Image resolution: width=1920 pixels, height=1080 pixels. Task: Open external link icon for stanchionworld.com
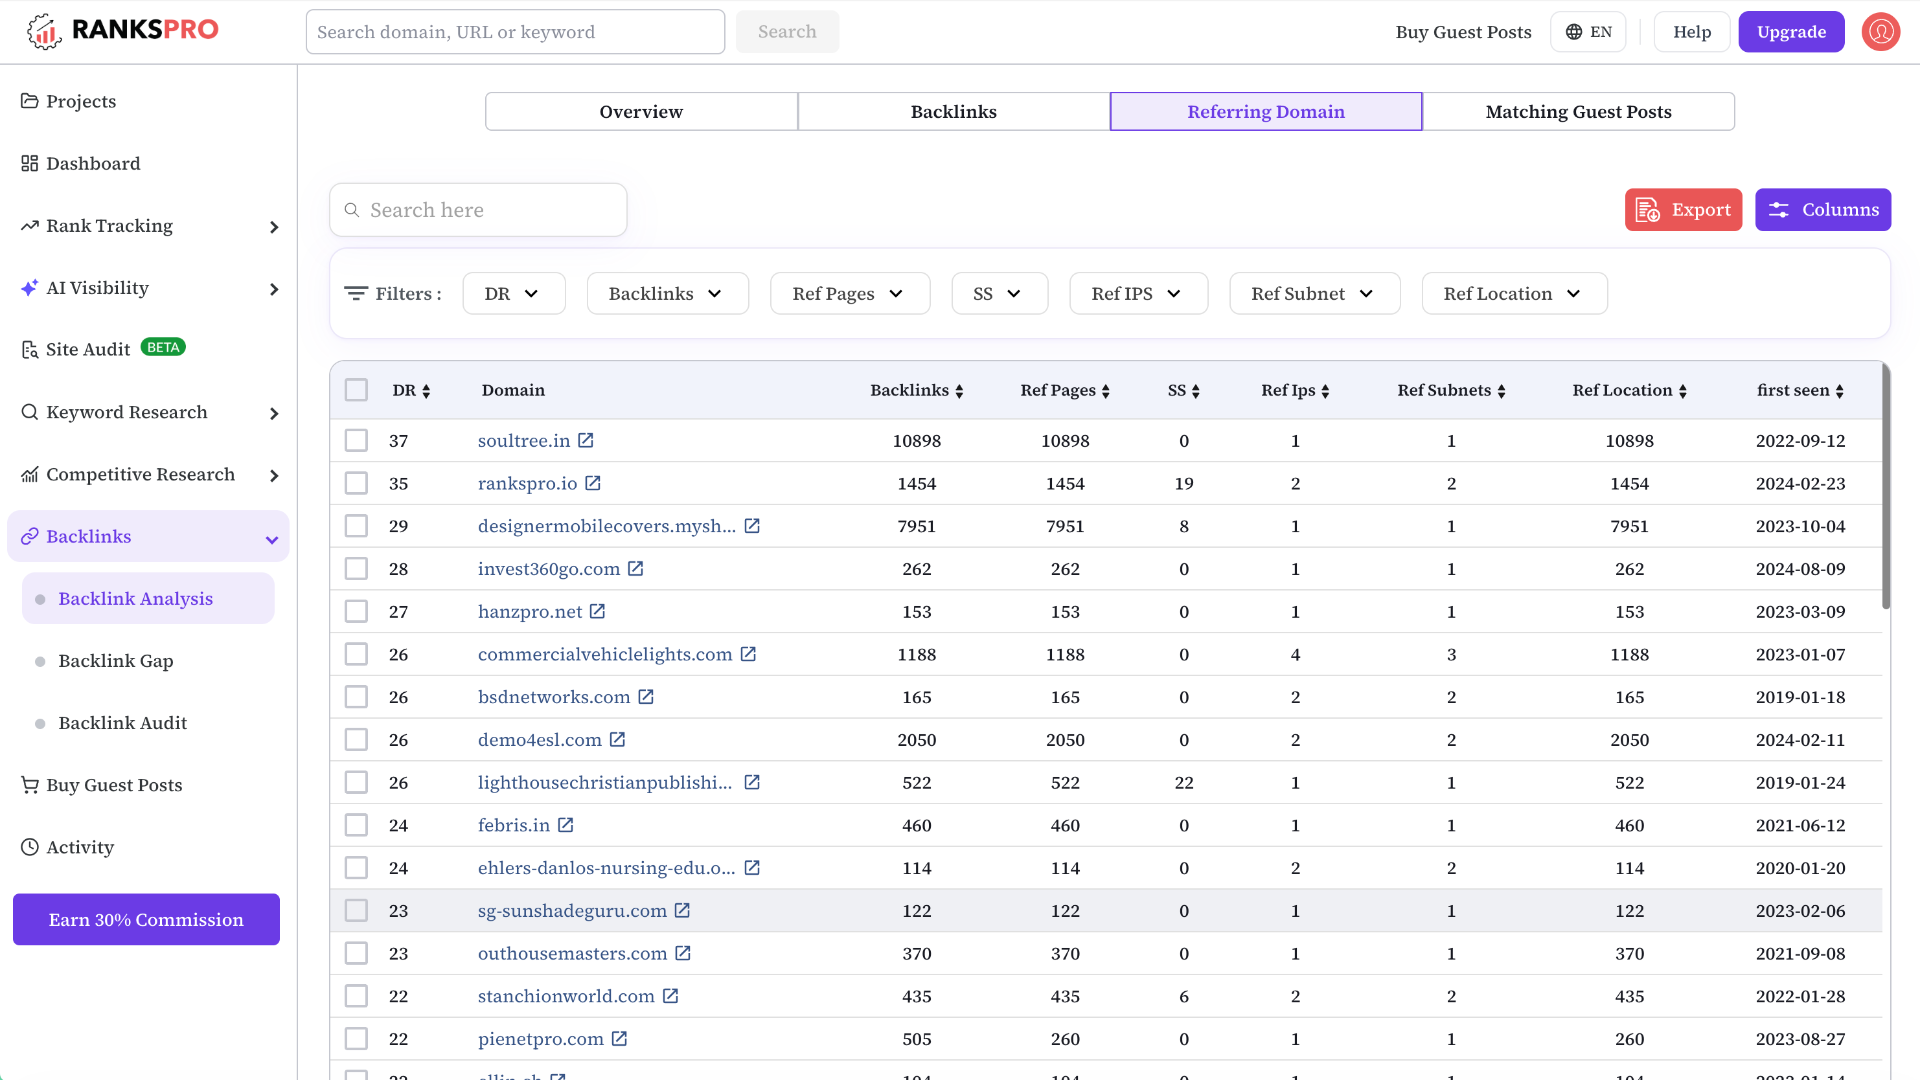[x=671, y=996]
